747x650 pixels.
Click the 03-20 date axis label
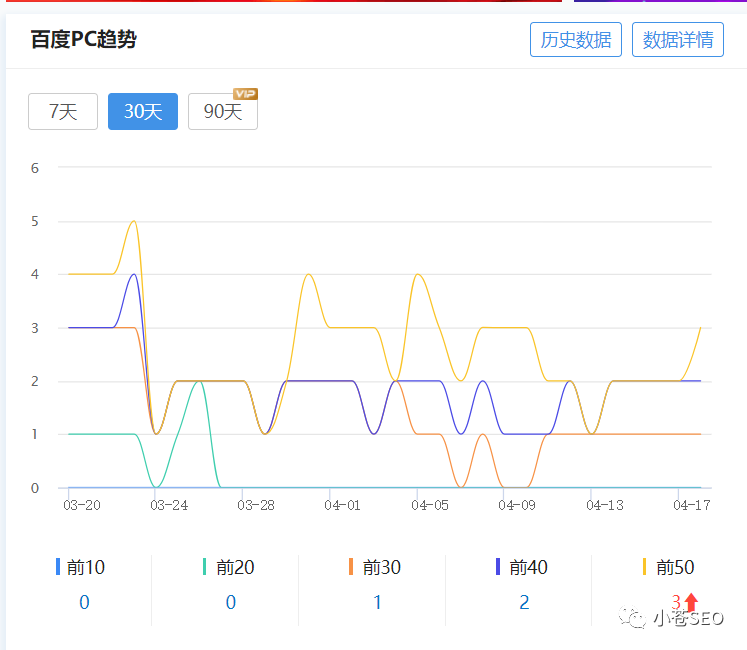click(x=82, y=505)
